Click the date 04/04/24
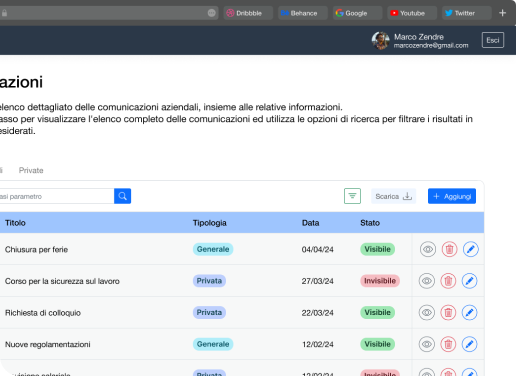Image resolution: width=516 pixels, height=376 pixels. [x=318, y=249]
